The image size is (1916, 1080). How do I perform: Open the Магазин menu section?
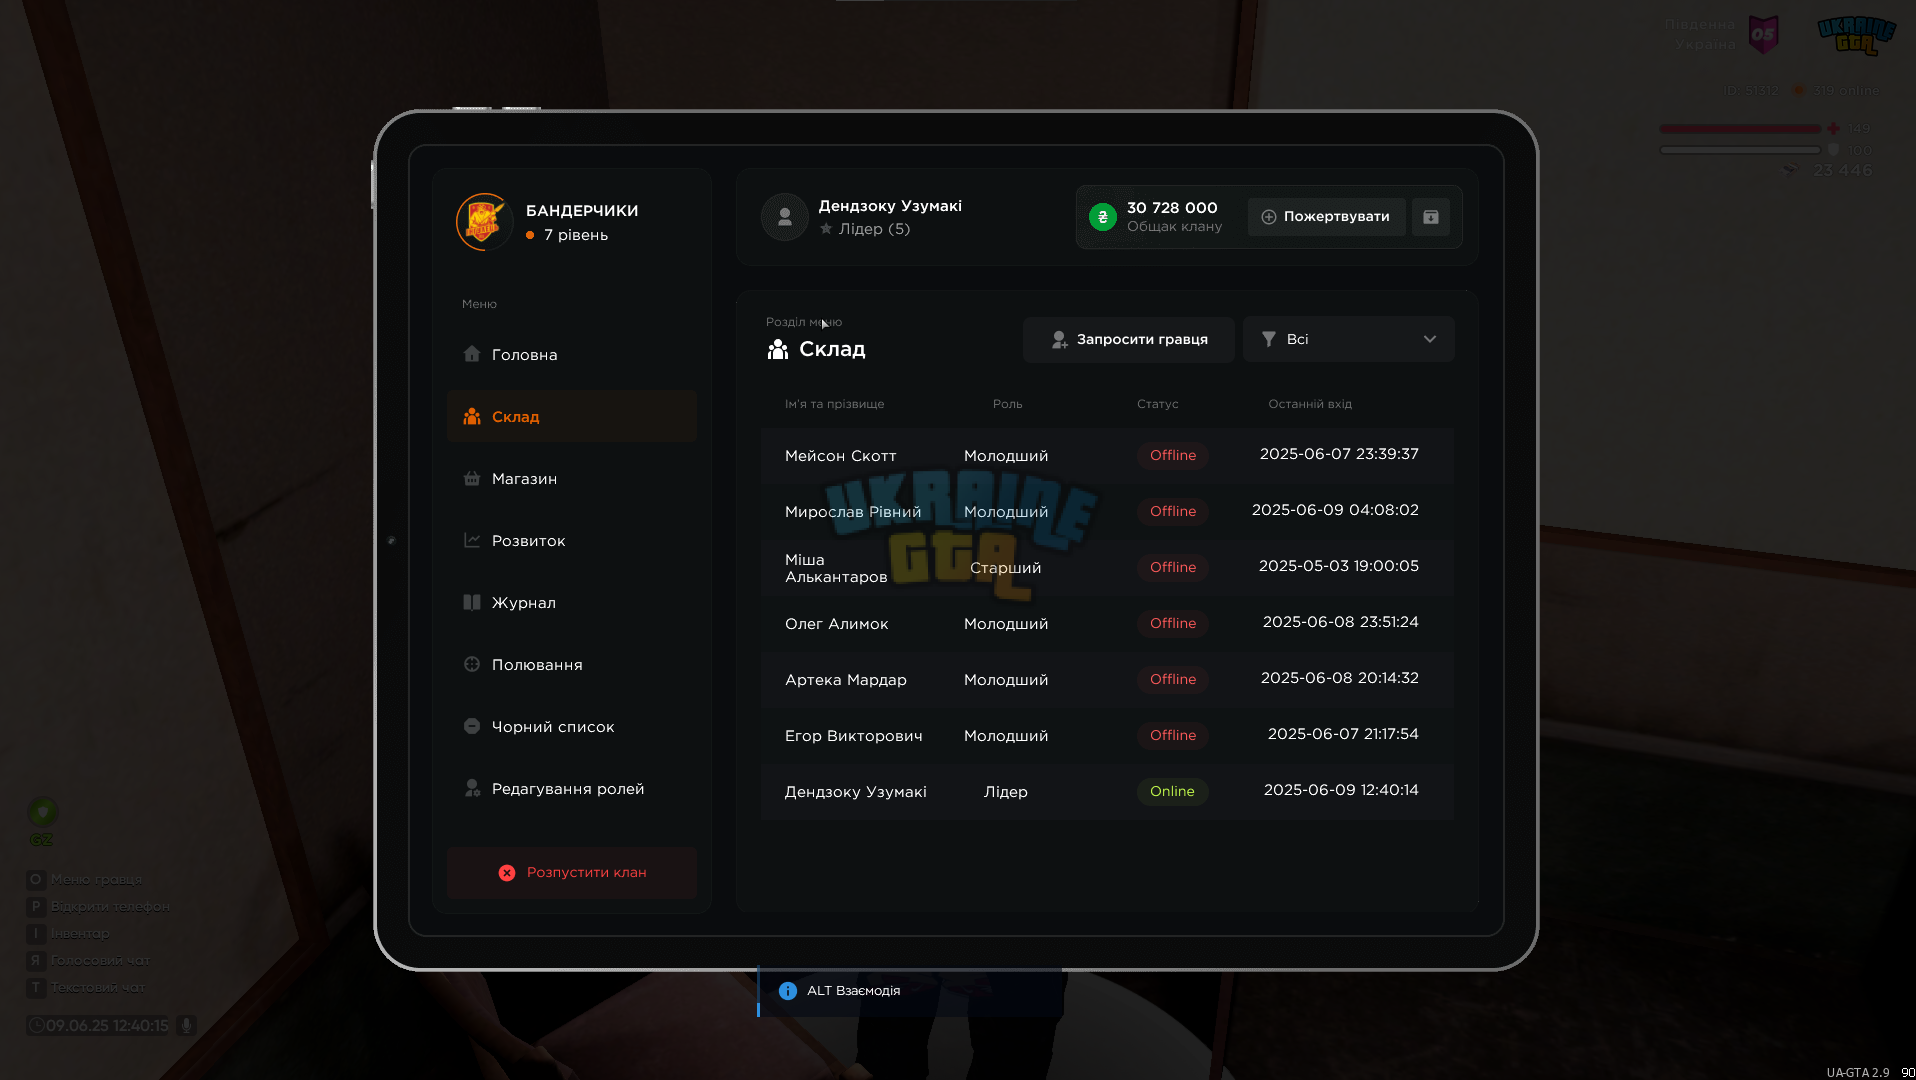point(572,479)
